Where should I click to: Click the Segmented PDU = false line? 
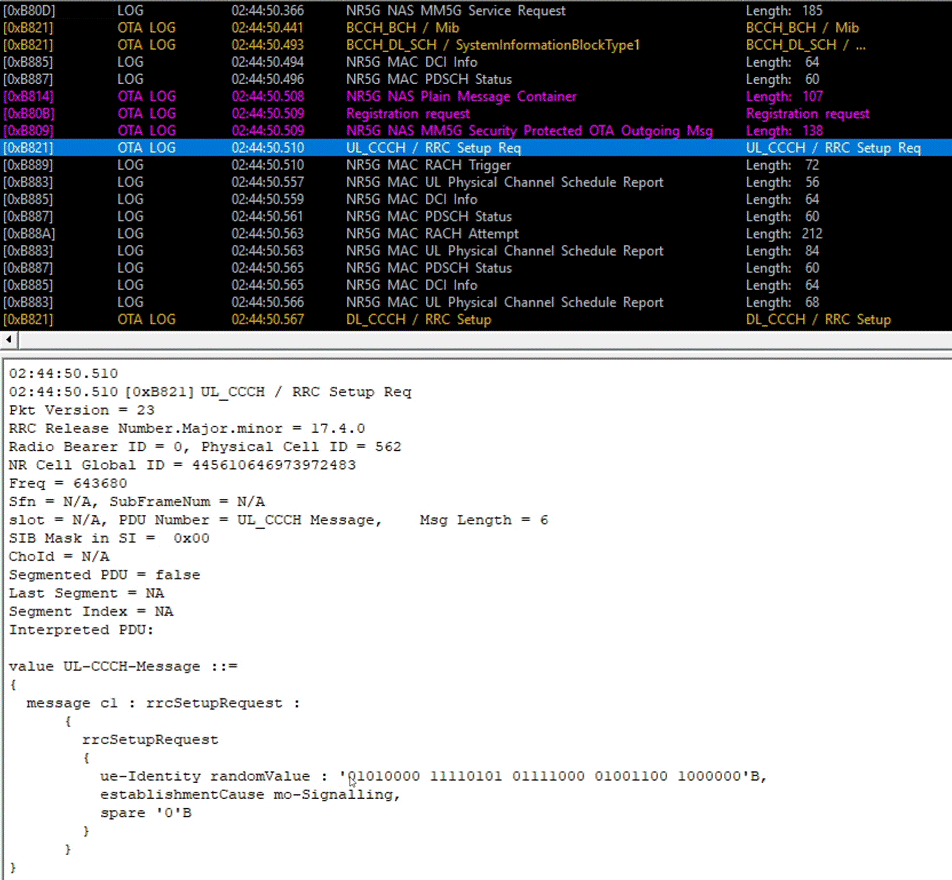104,575
